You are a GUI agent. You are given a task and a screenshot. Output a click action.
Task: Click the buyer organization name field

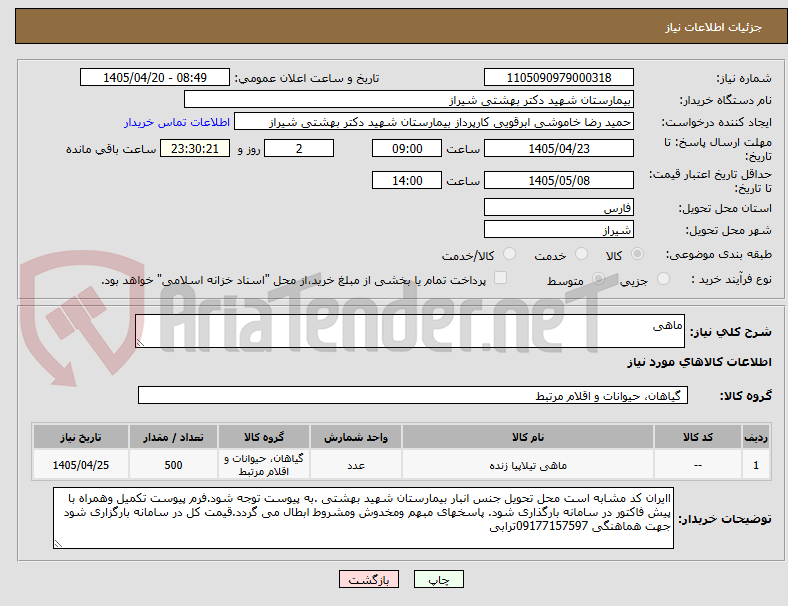pyautogui.click(x=409, y=99)
